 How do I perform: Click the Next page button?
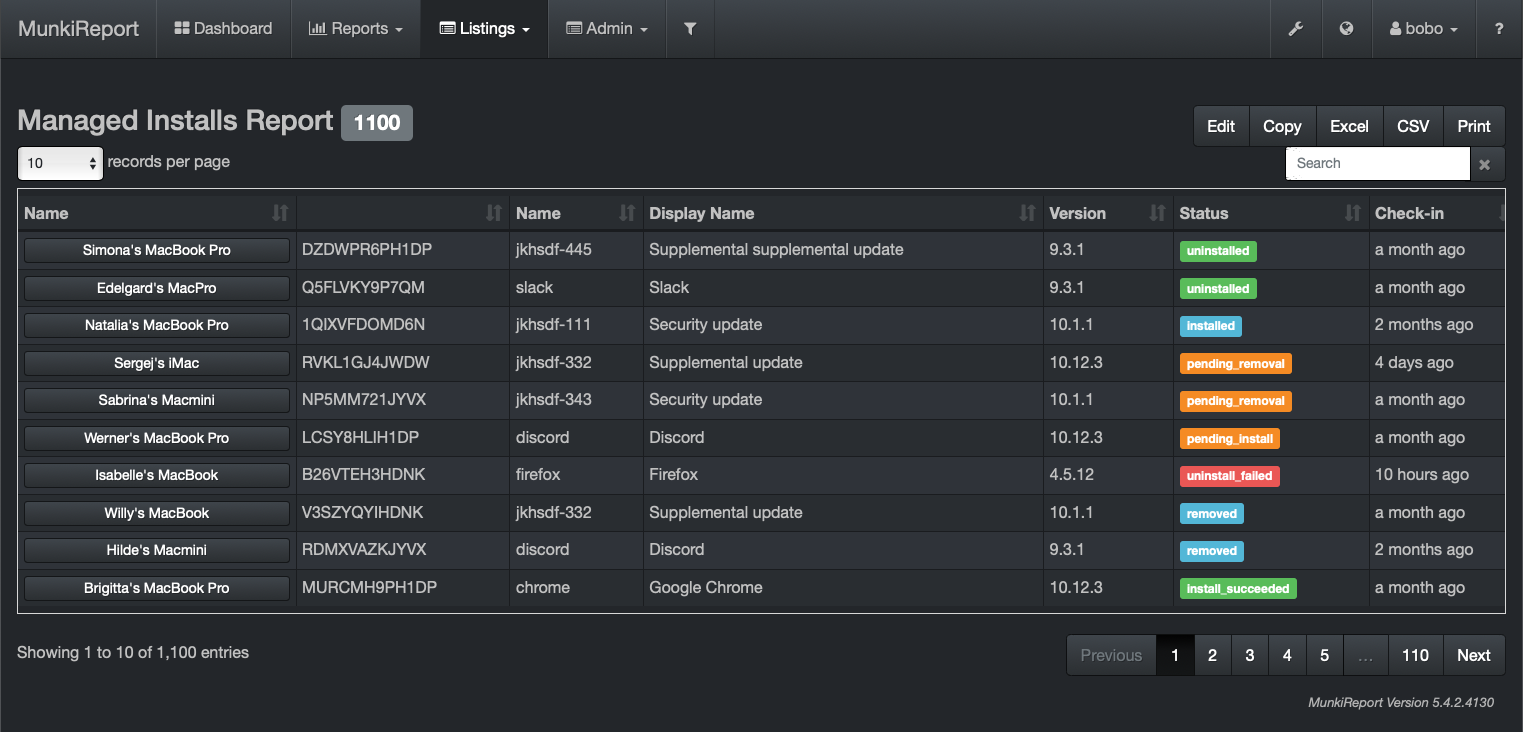1474,655
